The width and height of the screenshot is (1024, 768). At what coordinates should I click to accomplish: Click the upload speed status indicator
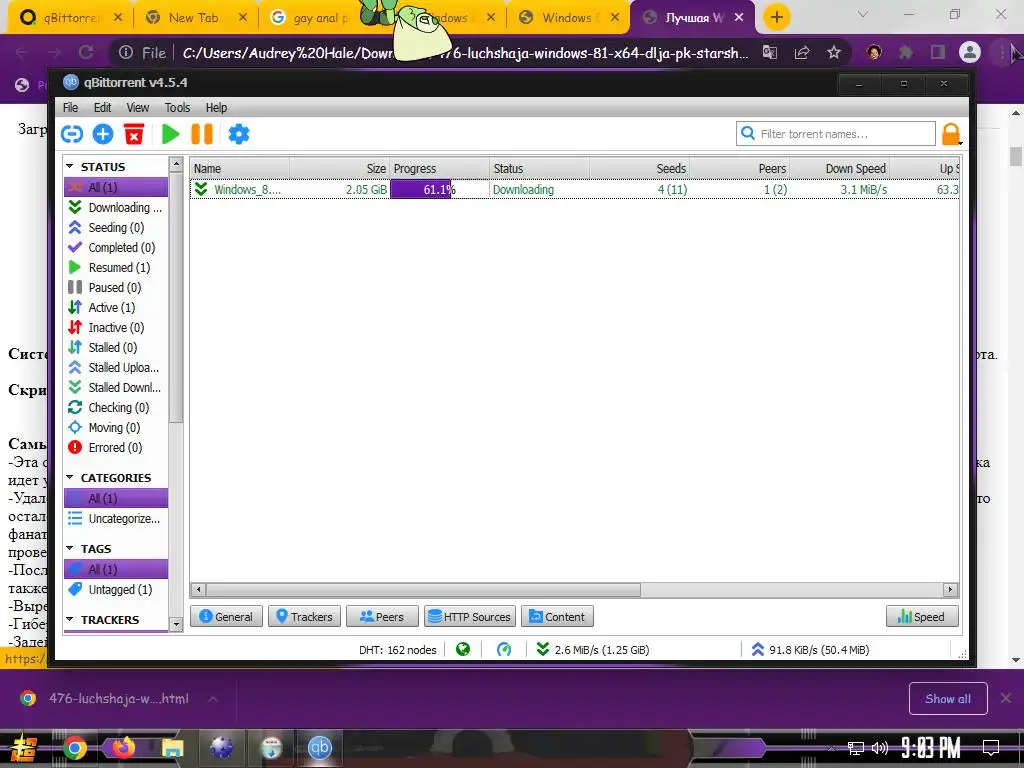tap(810, 650)
